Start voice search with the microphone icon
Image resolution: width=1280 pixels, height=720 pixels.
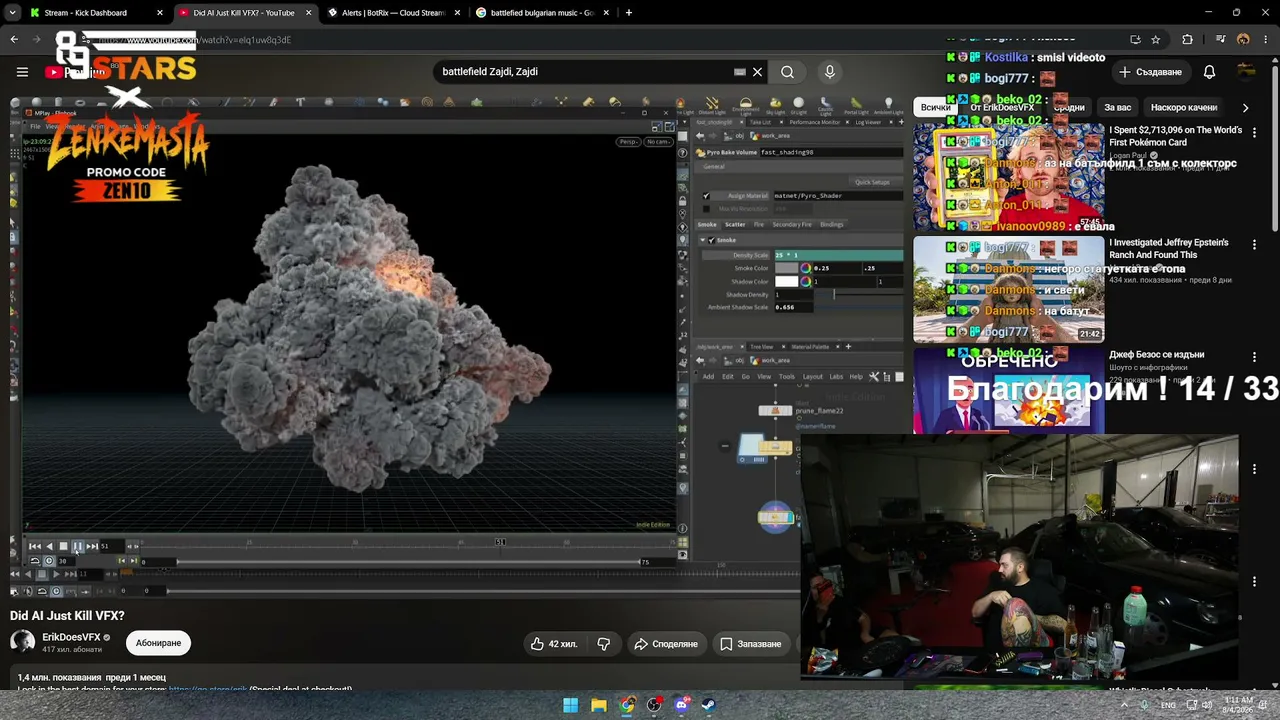coord(829,72)
